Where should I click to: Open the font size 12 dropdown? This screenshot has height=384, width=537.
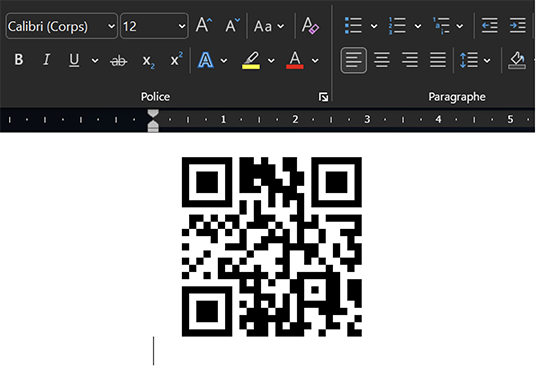click(x=154, y=26)
